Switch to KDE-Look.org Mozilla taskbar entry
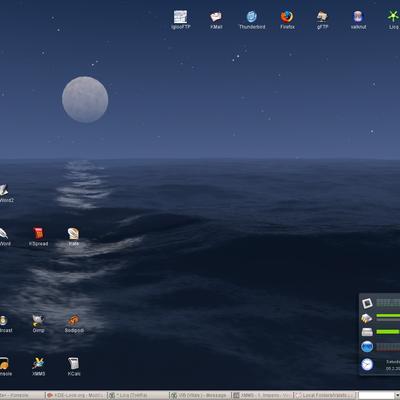 click(x=76, y=395)
